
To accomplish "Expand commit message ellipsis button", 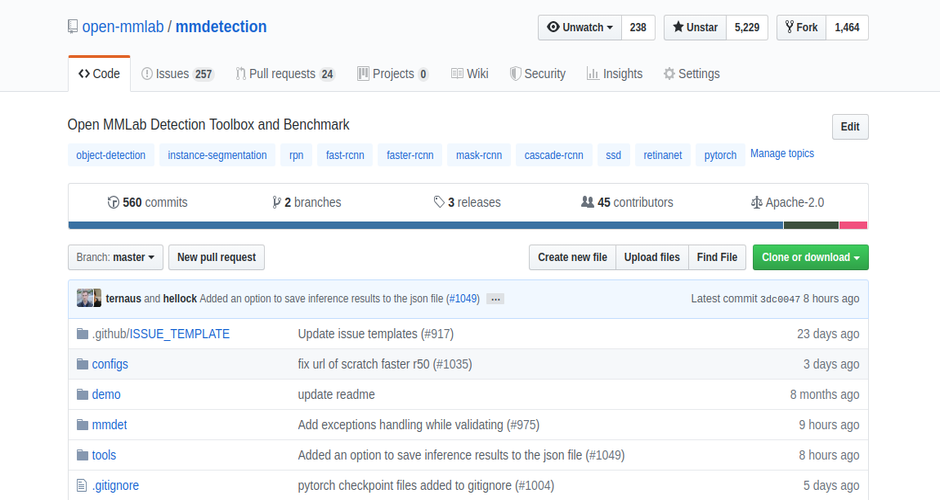I will [495, 299].
